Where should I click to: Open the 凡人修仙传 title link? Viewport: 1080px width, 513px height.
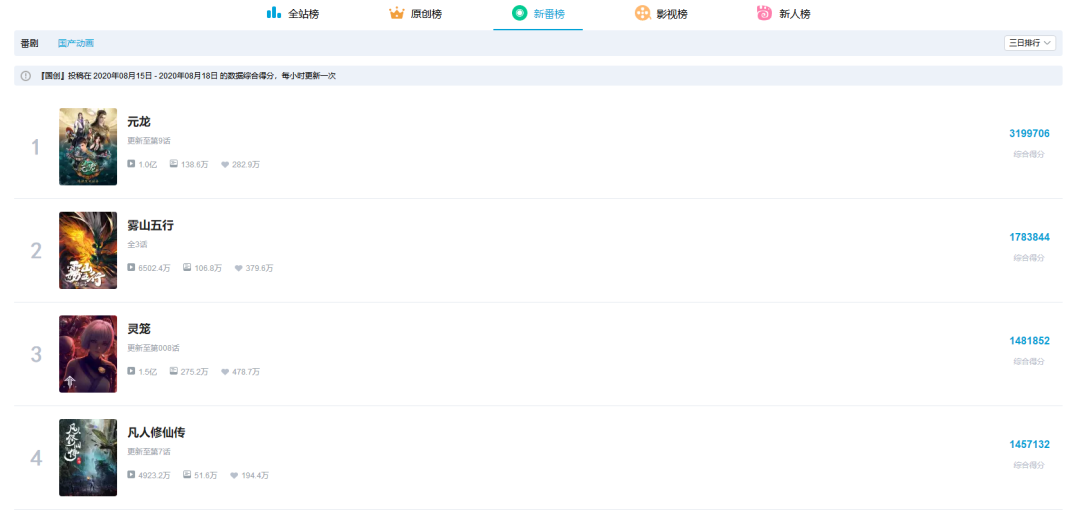tap(156, 433)
